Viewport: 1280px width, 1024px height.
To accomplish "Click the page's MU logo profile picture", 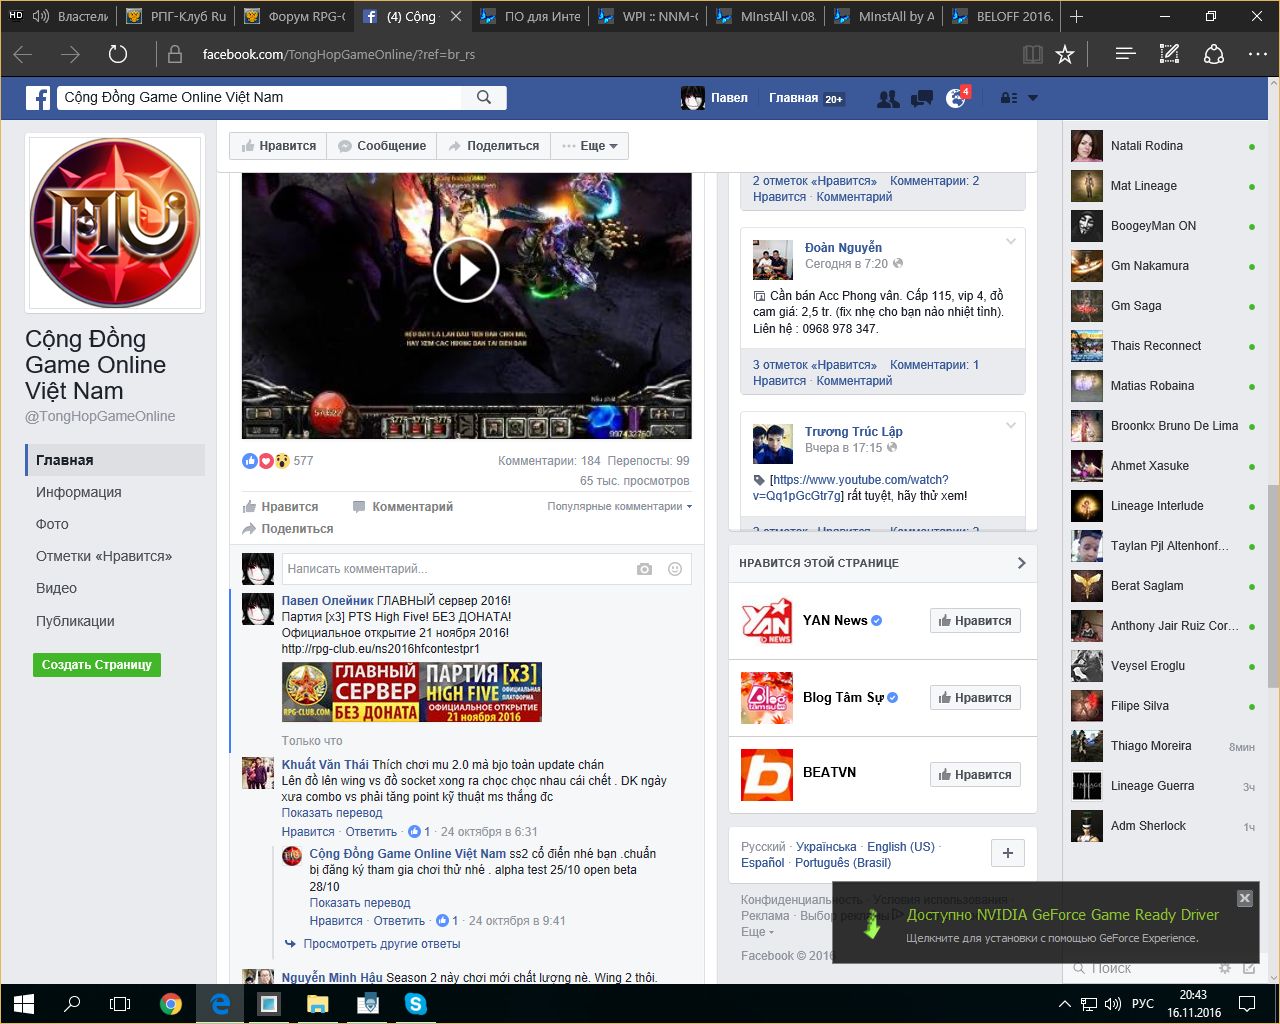I will click(x=115, y=223).
